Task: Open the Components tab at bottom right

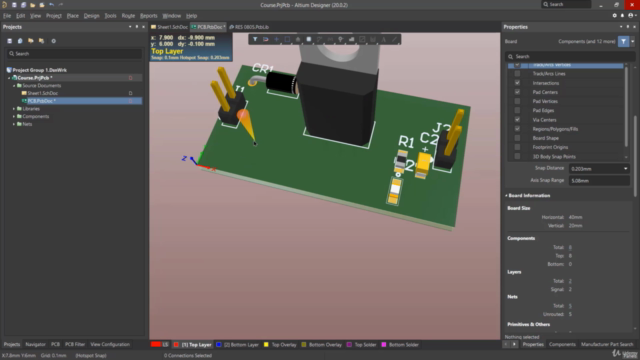Action: tap(562, 344)
